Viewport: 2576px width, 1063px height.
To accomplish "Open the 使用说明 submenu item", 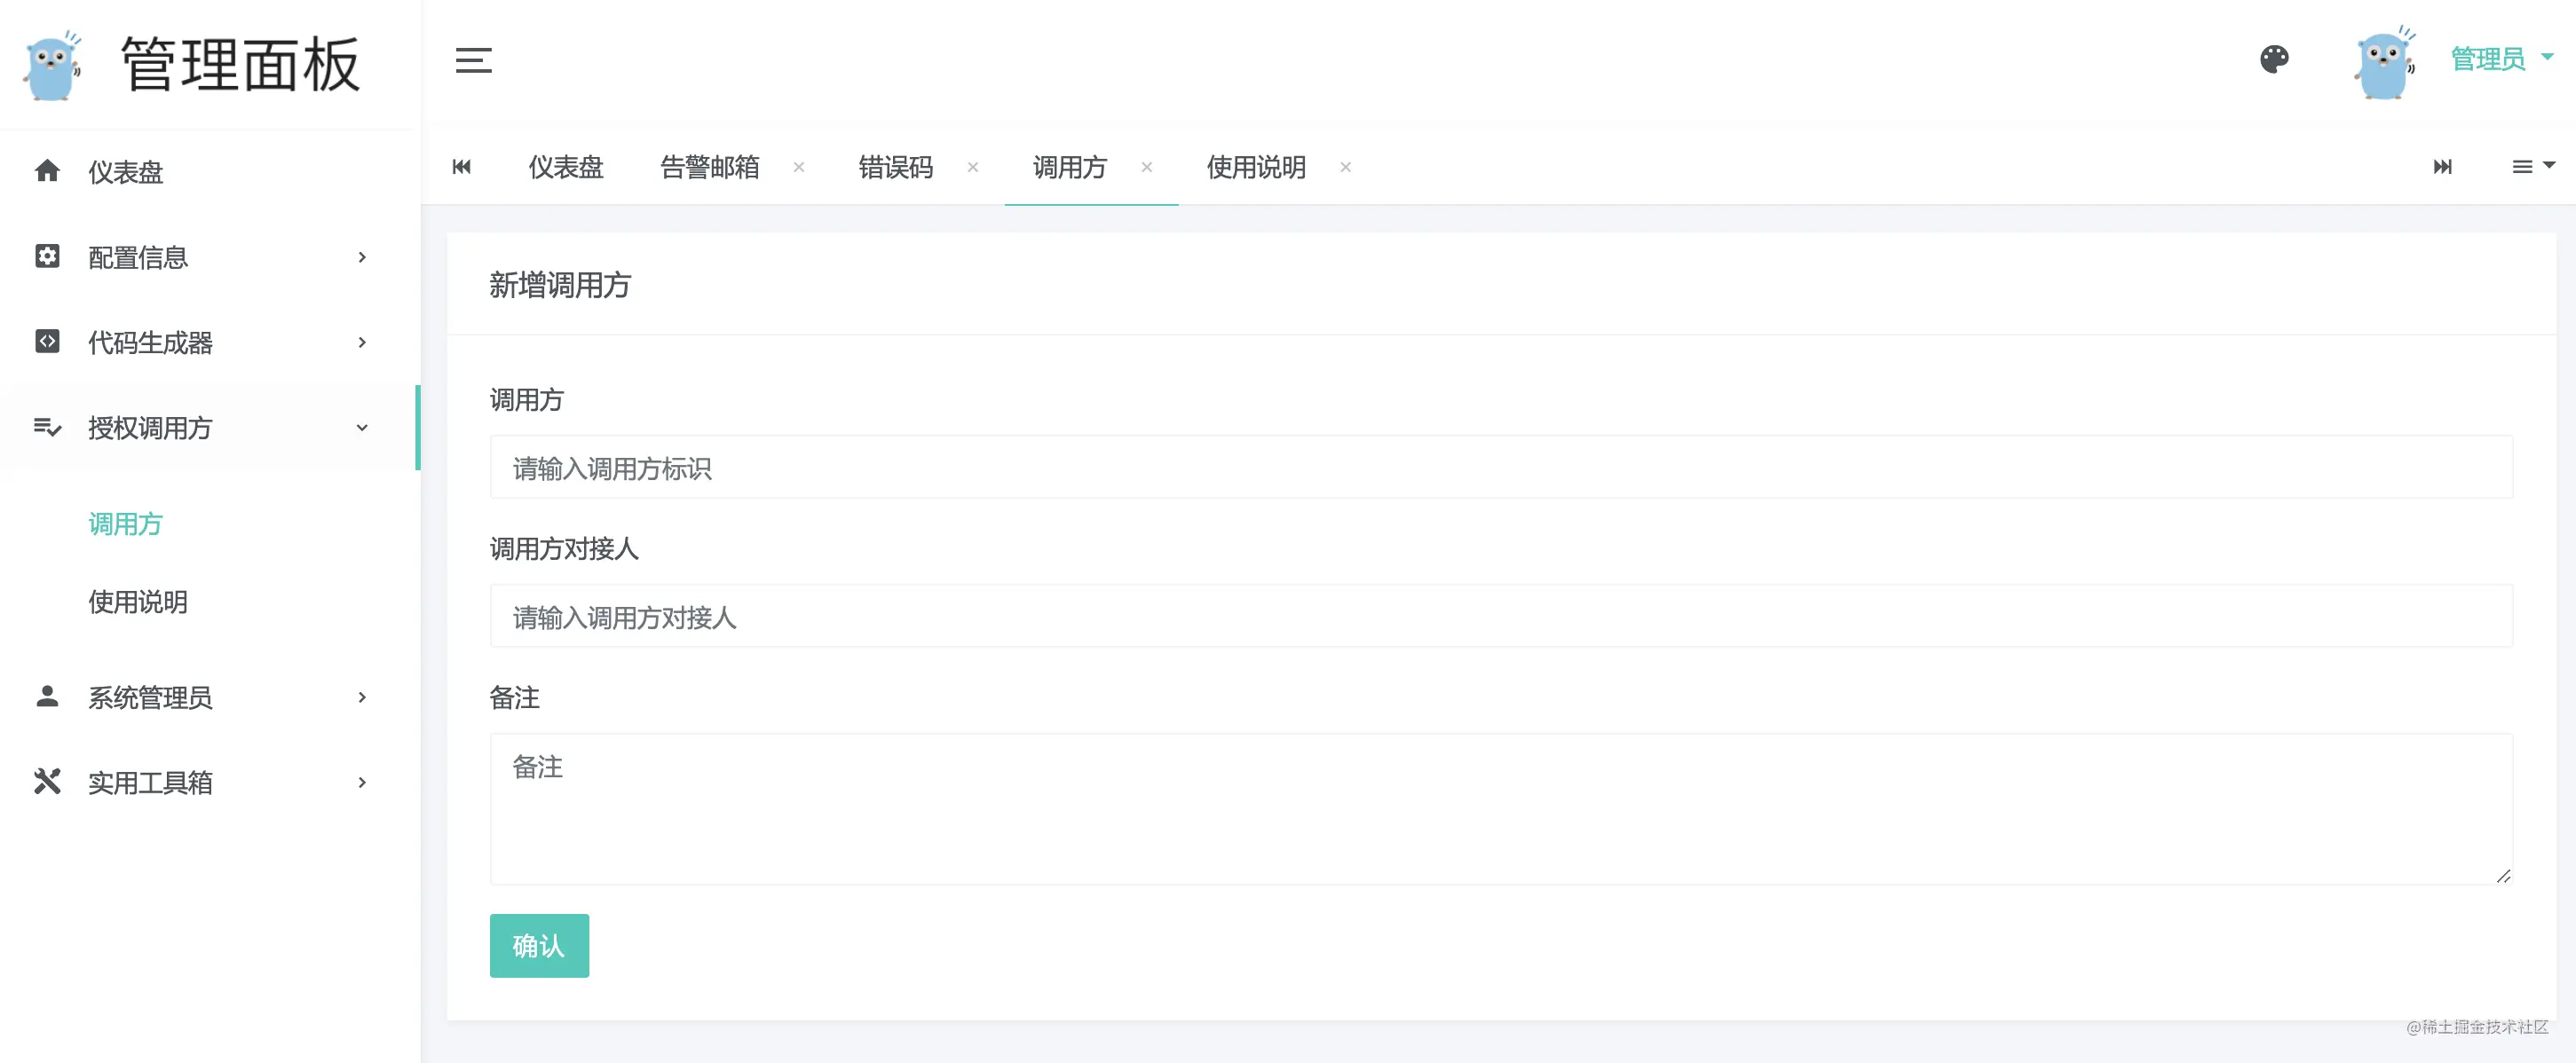I will [138, 601].
